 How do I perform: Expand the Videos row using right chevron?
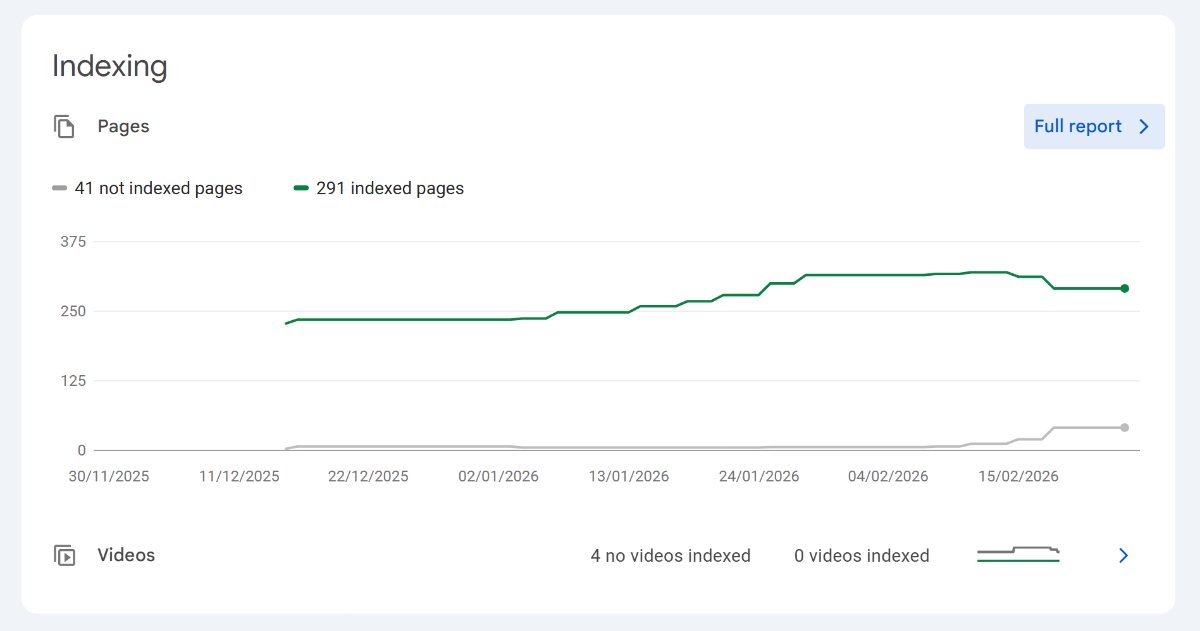pos(1123,556)
